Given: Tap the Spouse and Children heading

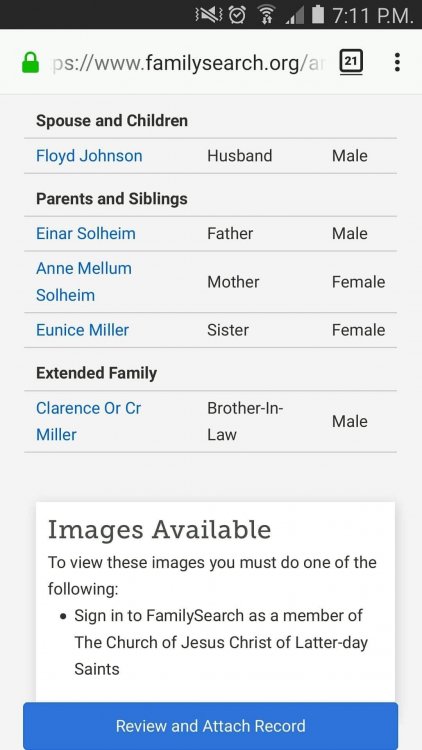Looking at the screenshot, I should [112, 121].
